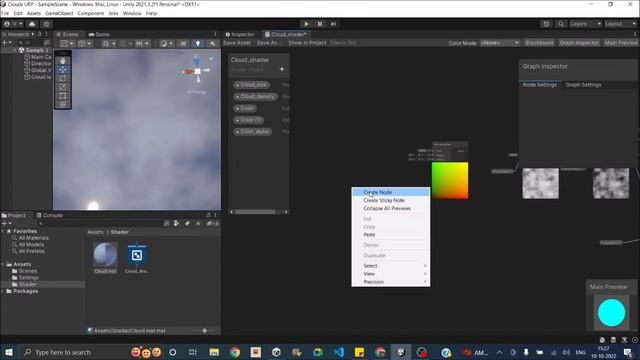This screenshot has width=640, height=360.
Task: Expand the Packages tree folder
Action: coord(3,291)
